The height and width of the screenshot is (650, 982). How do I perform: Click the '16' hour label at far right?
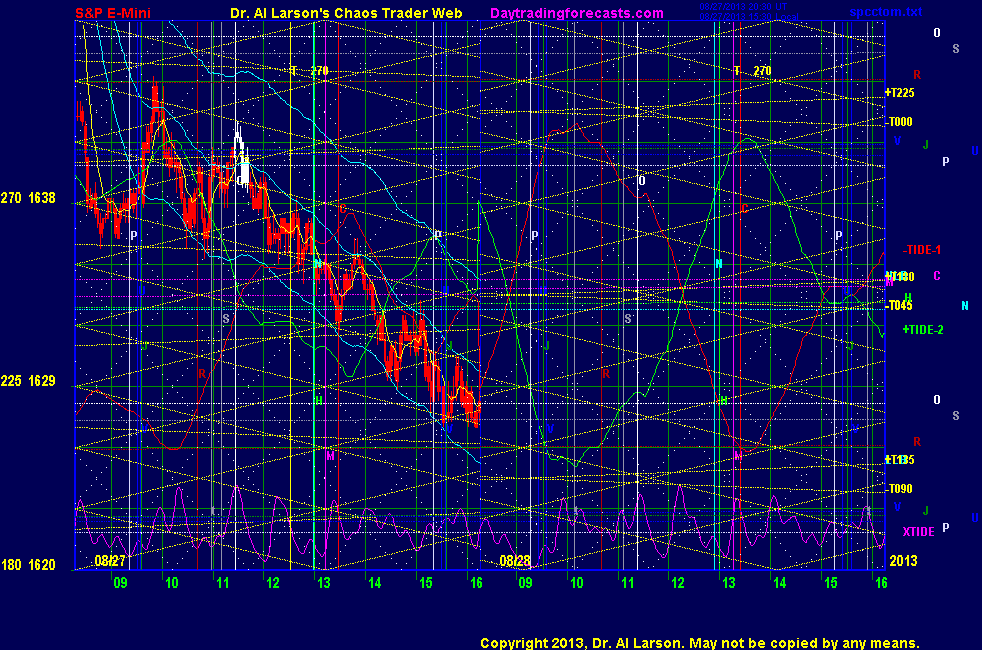881,583
